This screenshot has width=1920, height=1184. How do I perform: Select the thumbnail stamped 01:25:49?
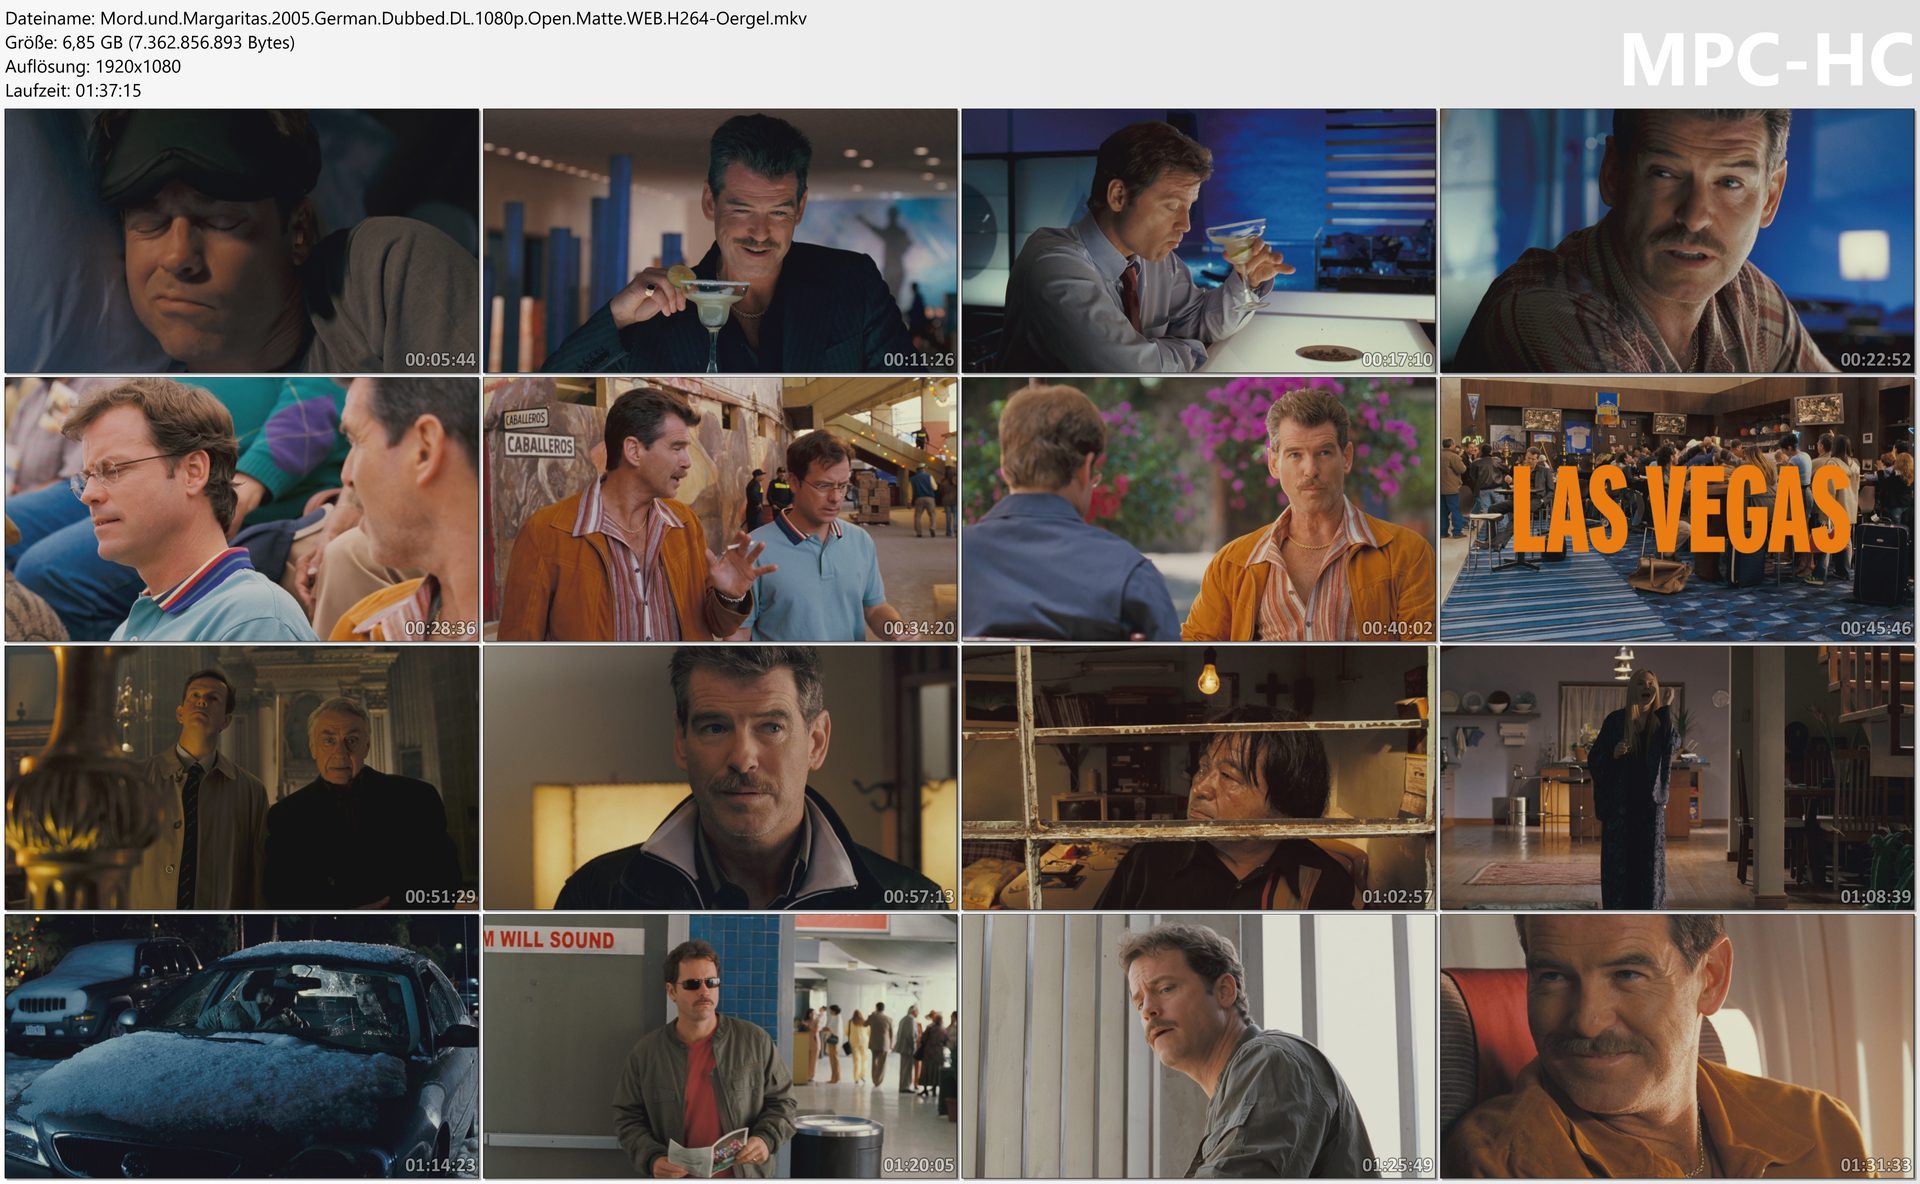1198,1045
